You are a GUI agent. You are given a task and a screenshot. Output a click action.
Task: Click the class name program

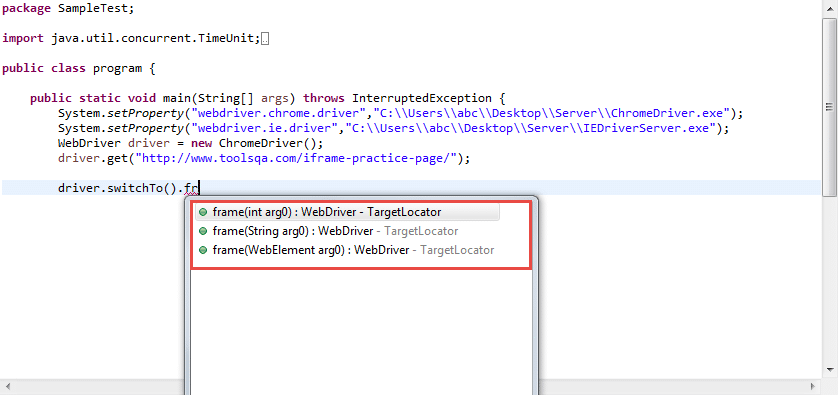(x=117, y=68)
